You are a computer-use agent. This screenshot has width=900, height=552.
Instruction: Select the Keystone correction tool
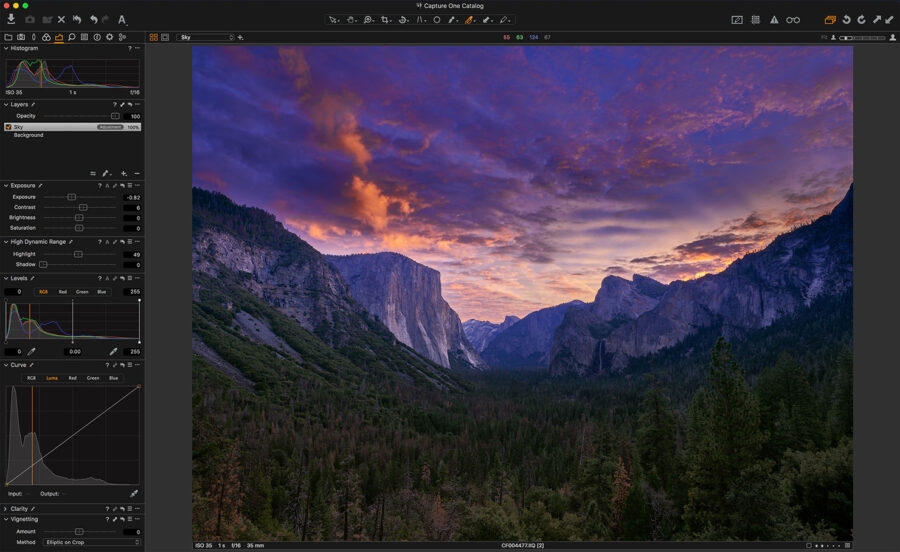coord(421,20)
